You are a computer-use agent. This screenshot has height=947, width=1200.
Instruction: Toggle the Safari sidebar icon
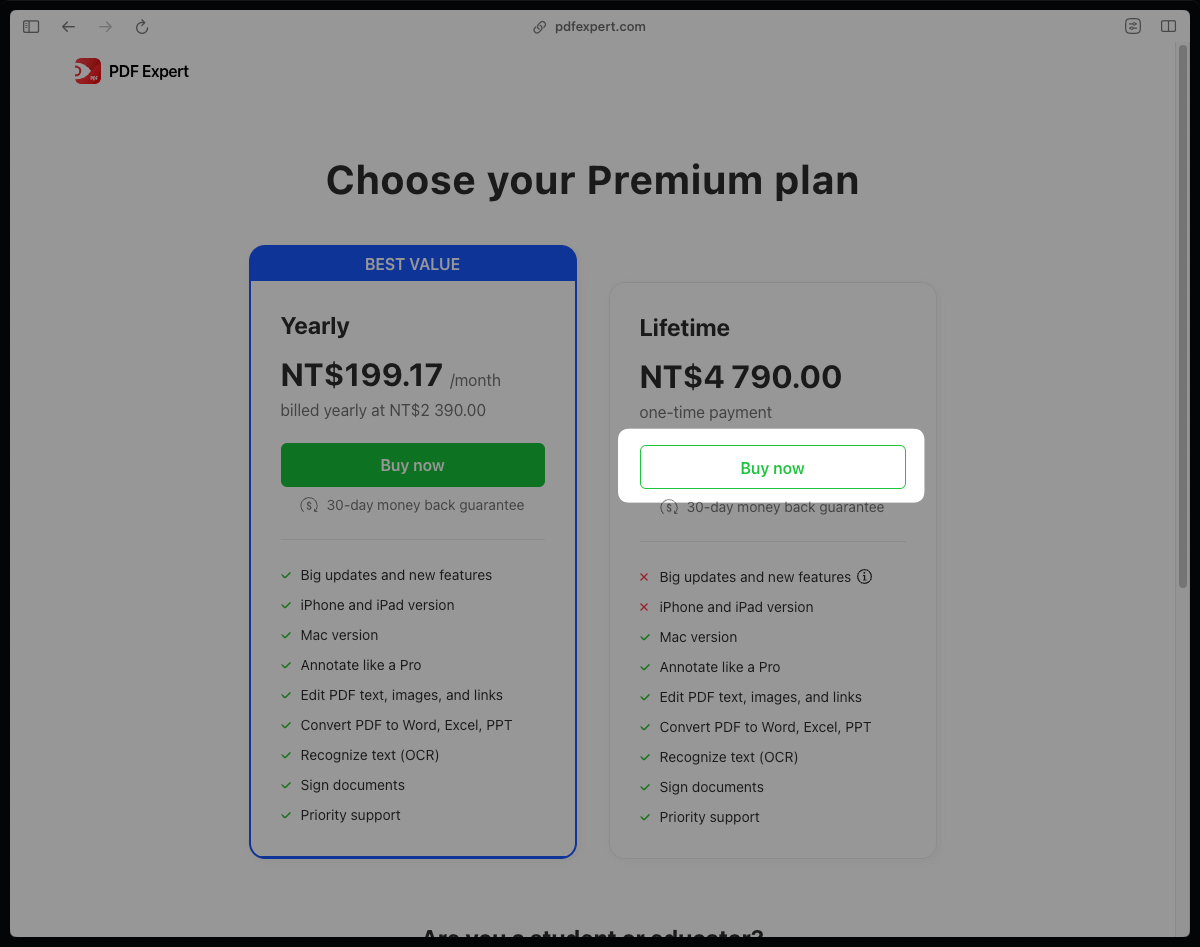tap(31, 27)
